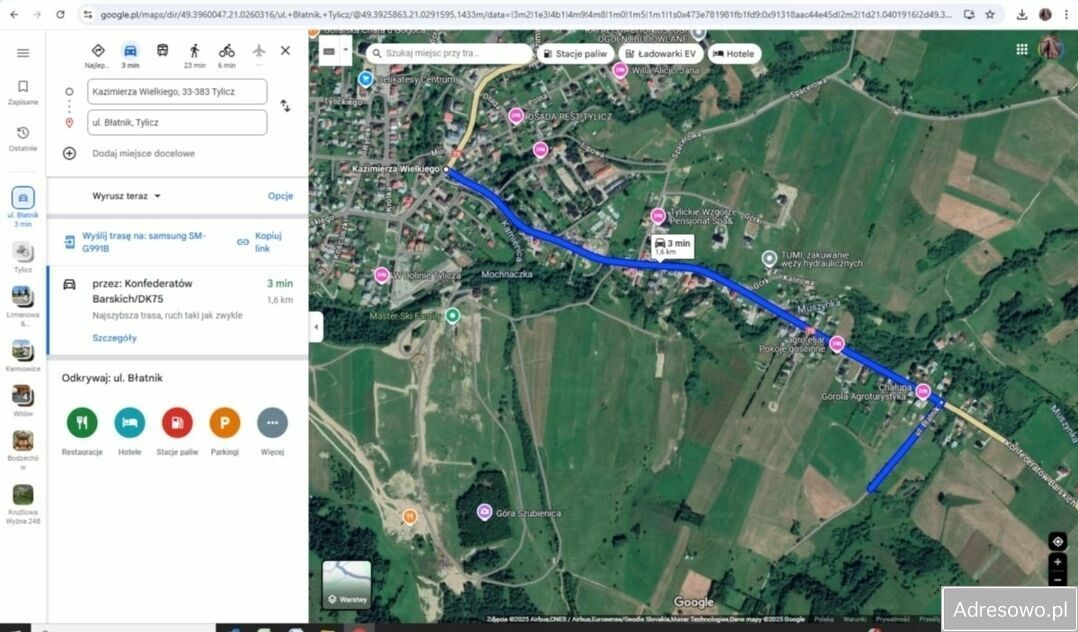Center map on my location
This screenshot has width=1078, height=632.
coord(1057,541)
